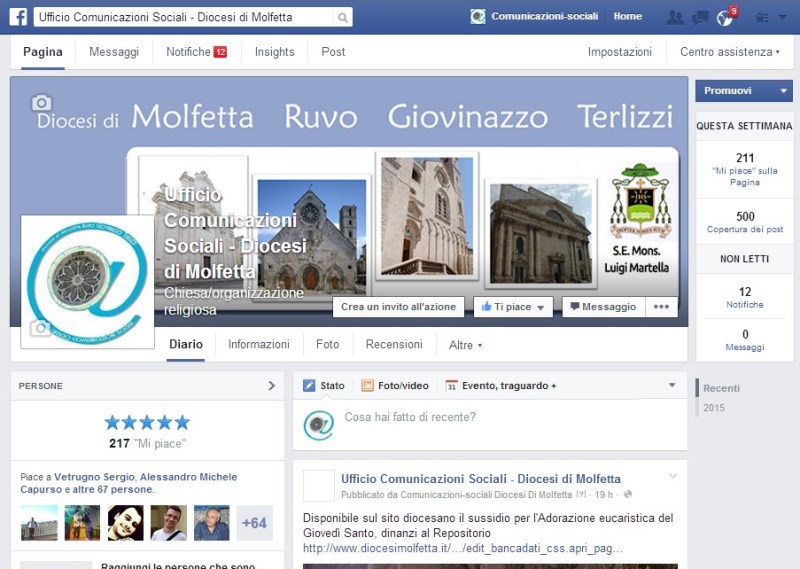The width and height of the screenshot is (800, 569).
Task: Switch to the Insights tab
Action: (274, 52)
